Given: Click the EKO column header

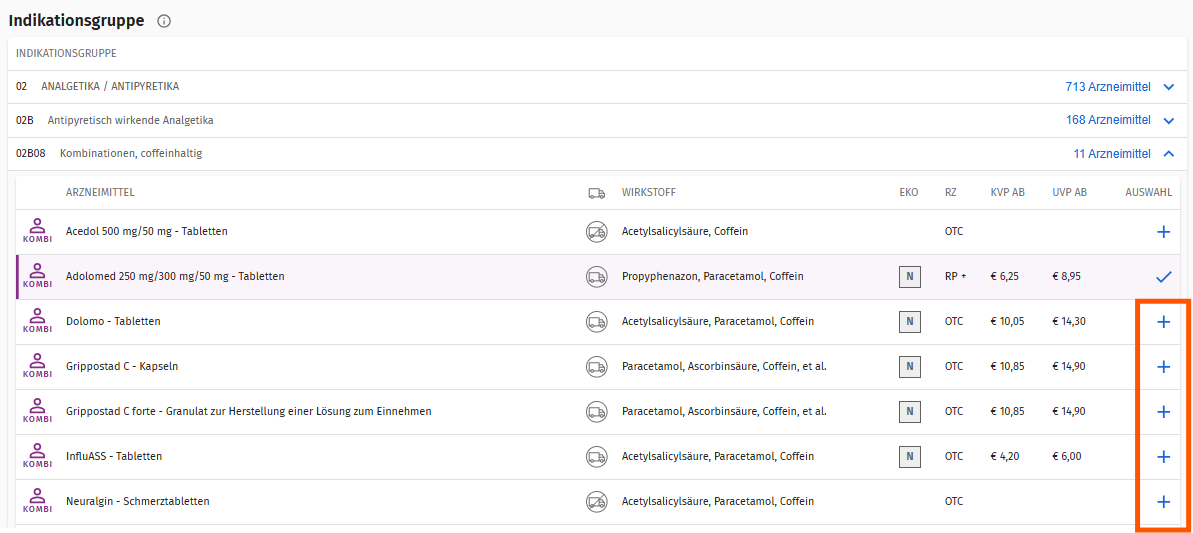Looking at the screenshot, I should [908, 193].
